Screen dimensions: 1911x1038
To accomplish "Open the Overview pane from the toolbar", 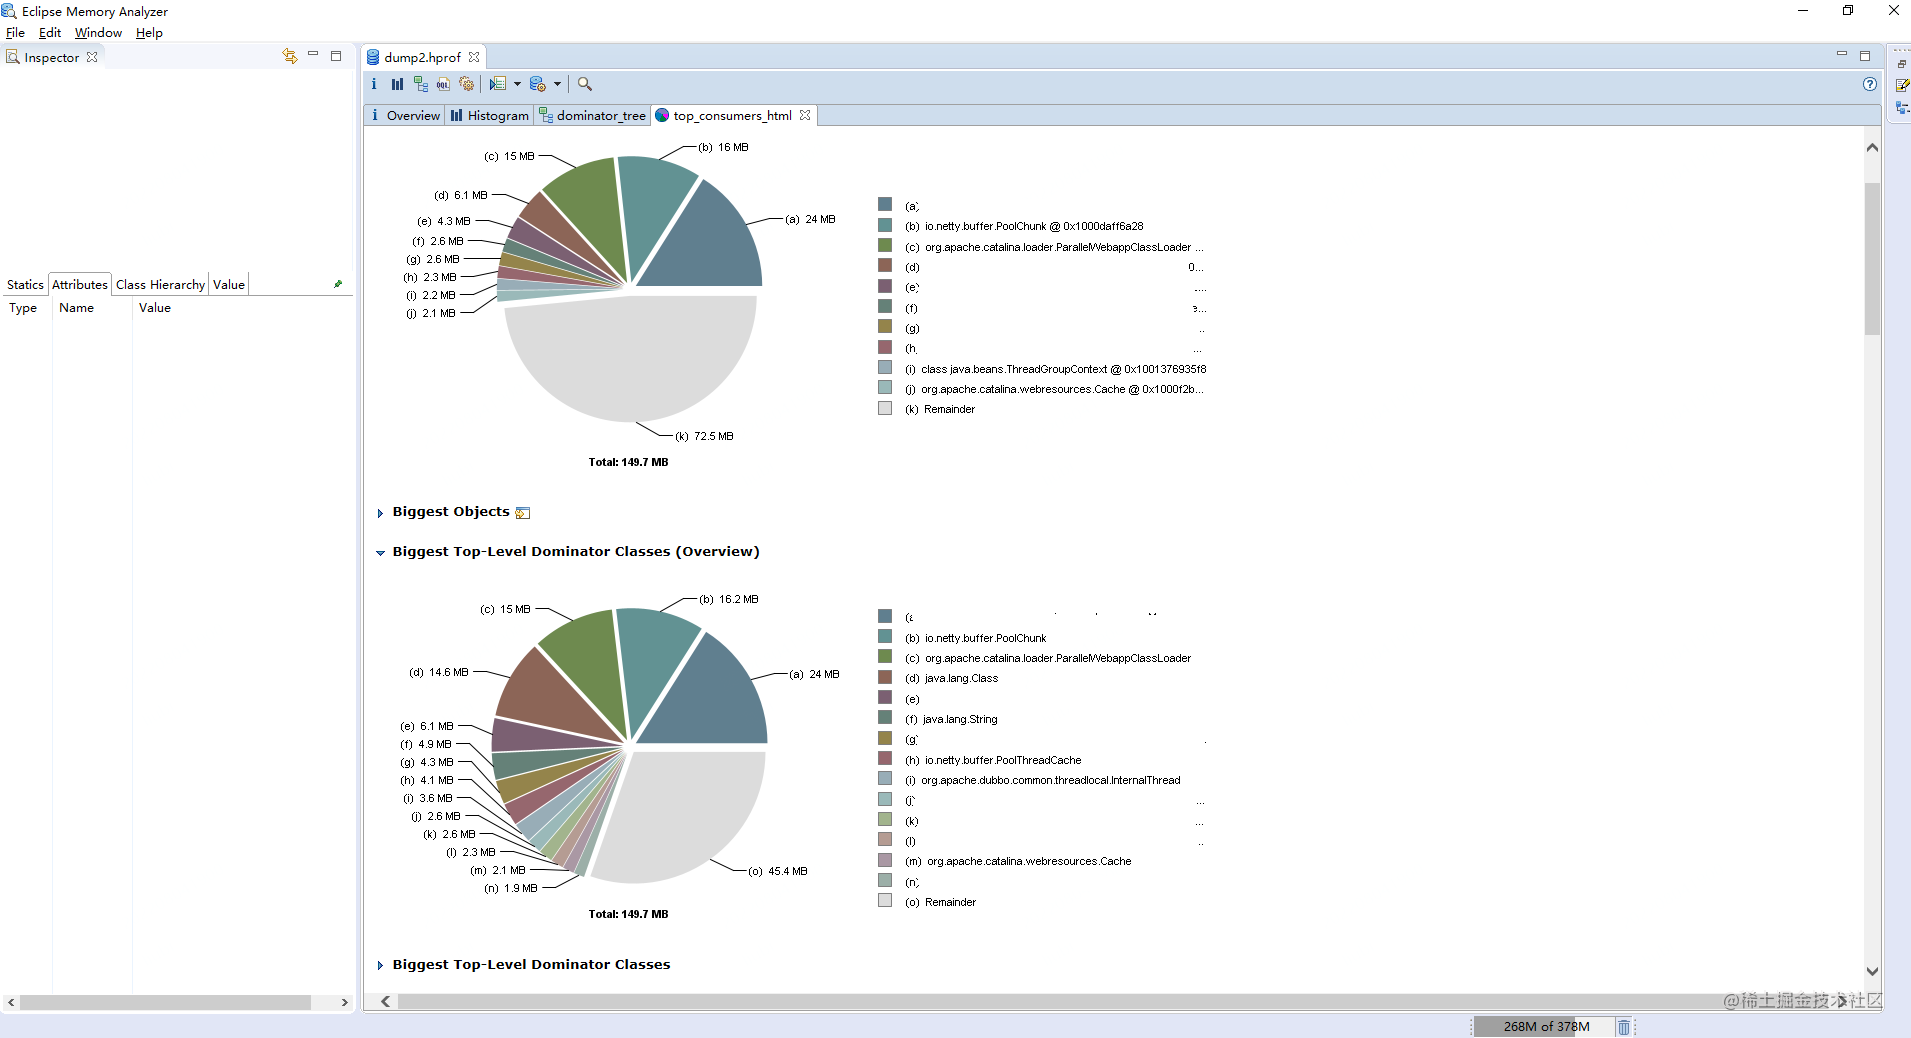I will click(x=374, y=84).
